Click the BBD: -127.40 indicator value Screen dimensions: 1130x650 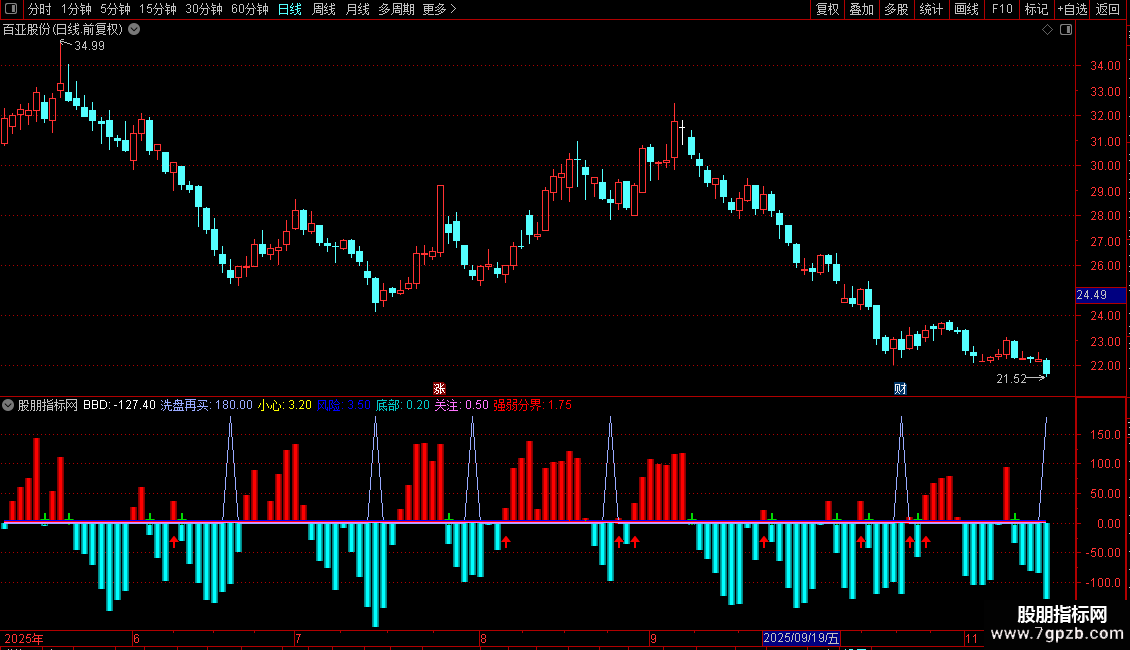tap(119, 405)
